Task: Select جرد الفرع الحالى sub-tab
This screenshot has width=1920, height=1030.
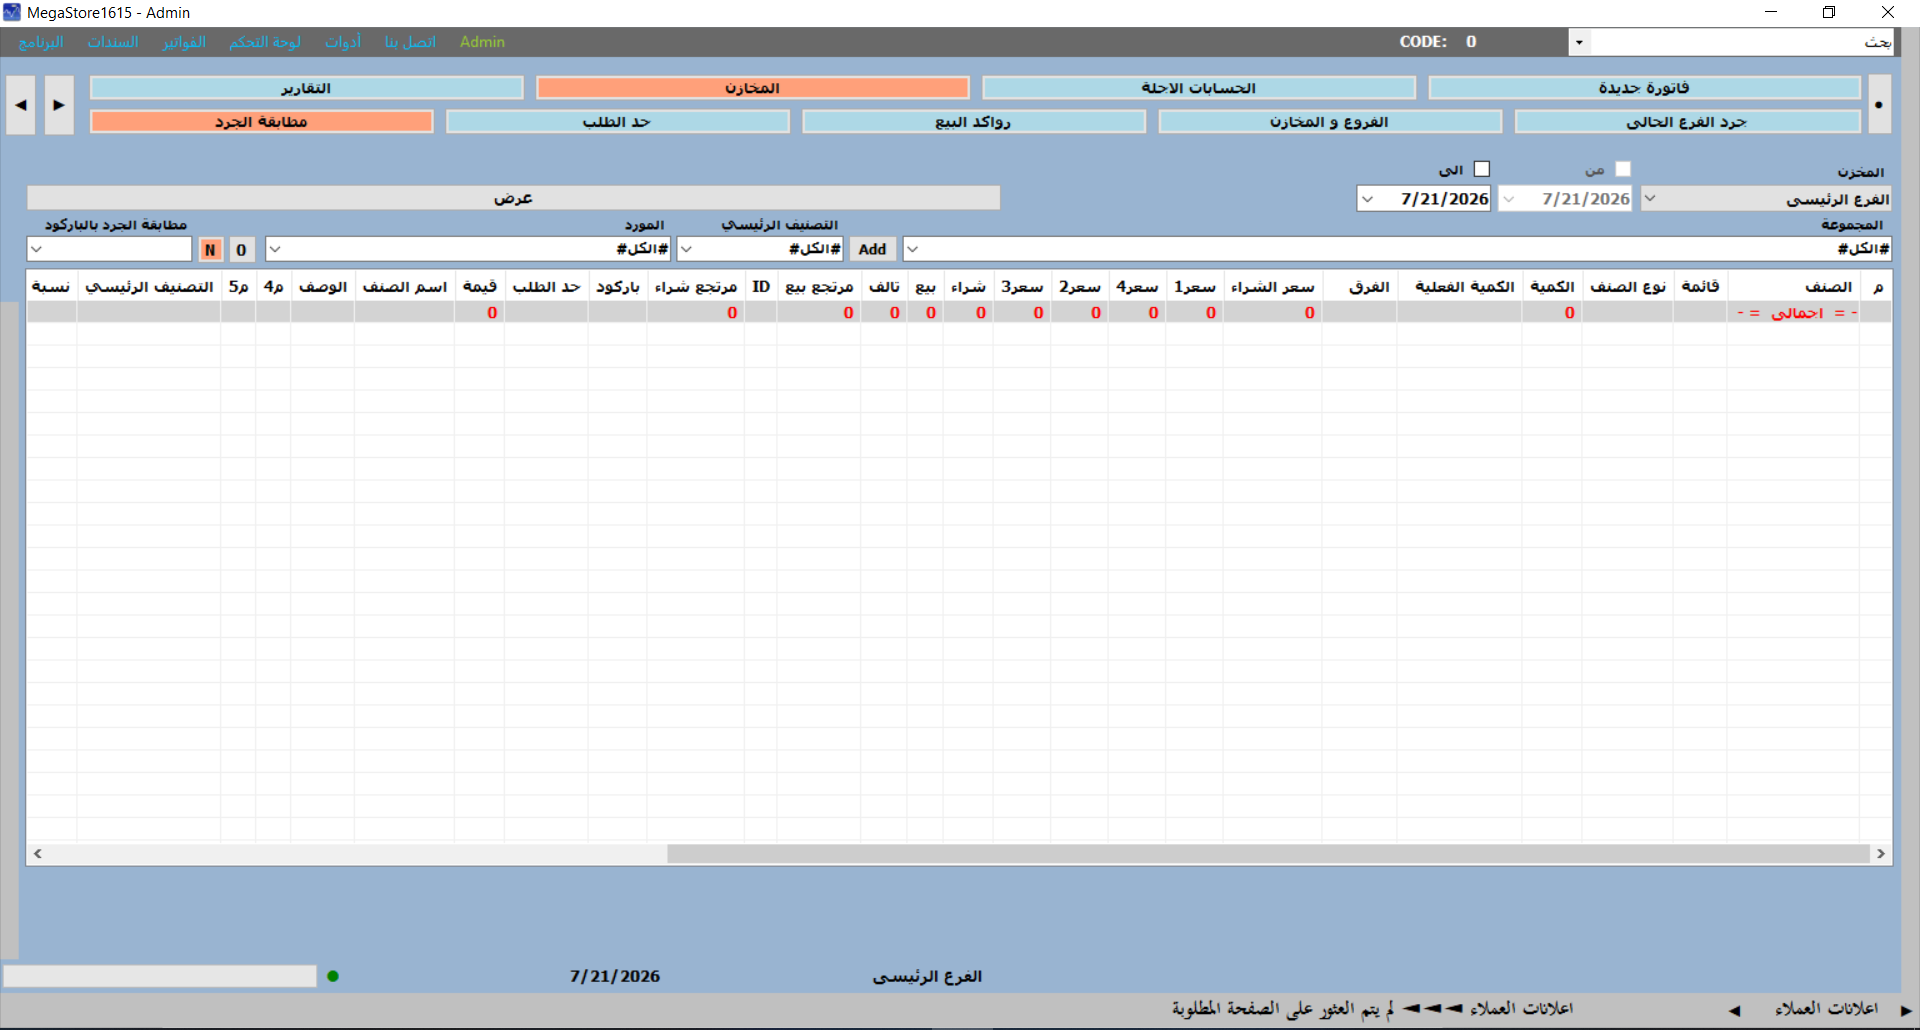Action: [x=1687, y=121]
